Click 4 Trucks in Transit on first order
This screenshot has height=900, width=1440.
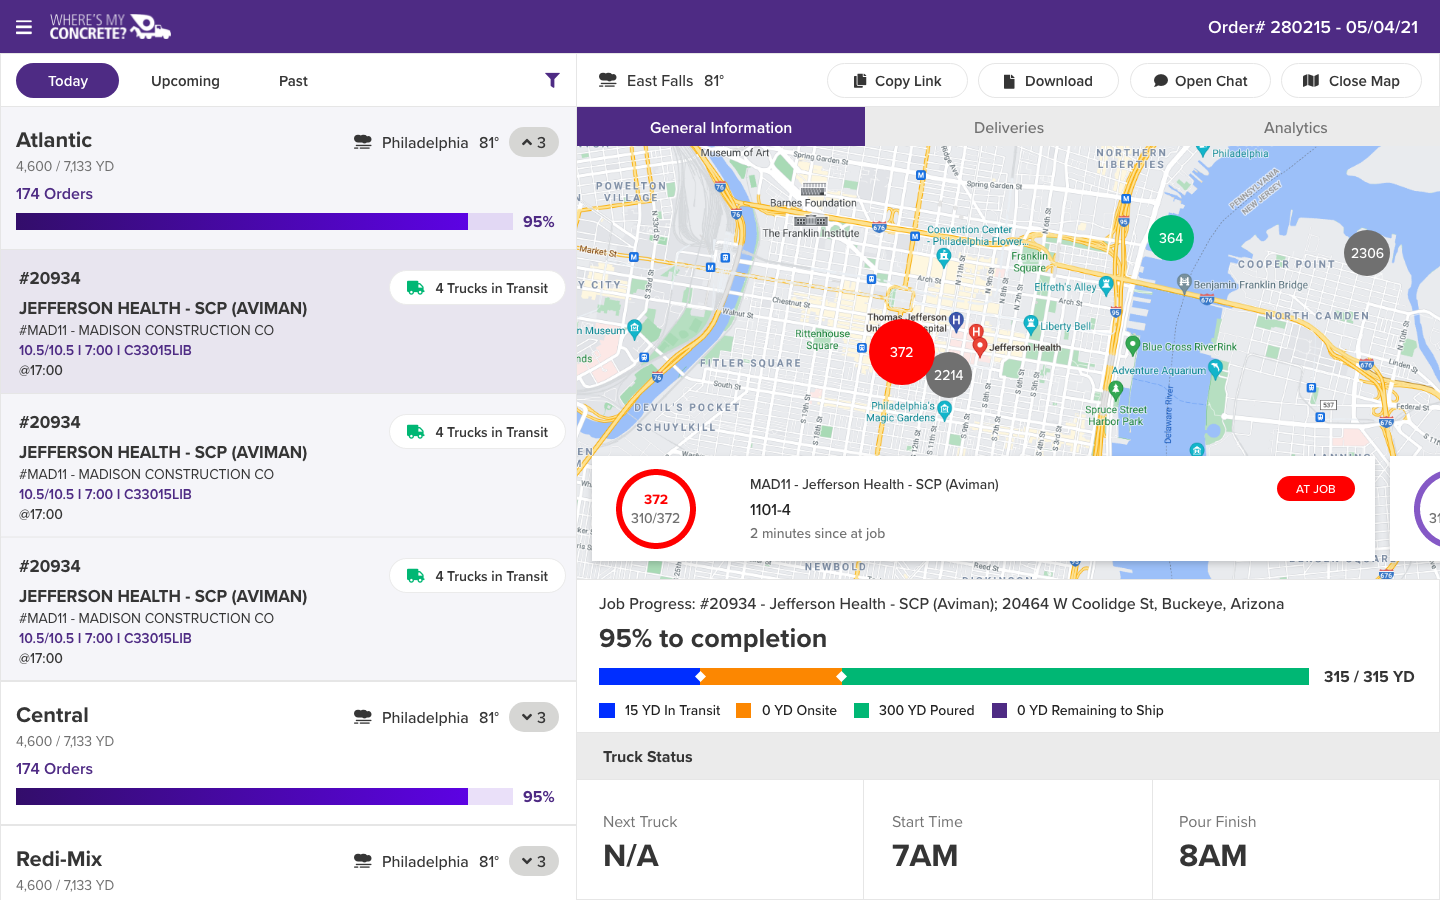[x=477, y=288]
